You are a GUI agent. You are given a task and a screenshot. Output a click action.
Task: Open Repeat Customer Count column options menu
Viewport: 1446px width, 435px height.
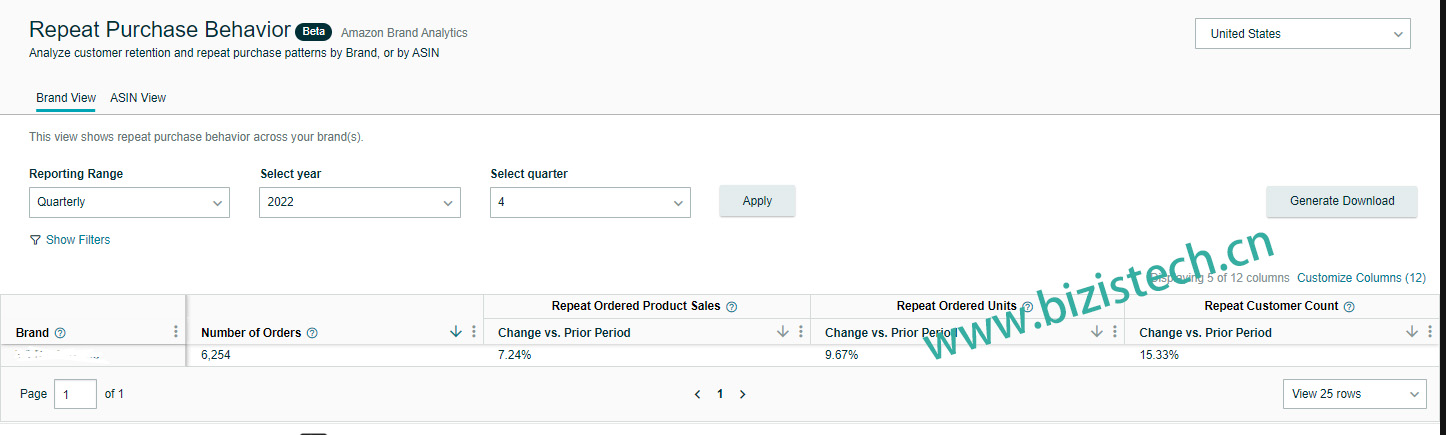tap(1430, 332)
